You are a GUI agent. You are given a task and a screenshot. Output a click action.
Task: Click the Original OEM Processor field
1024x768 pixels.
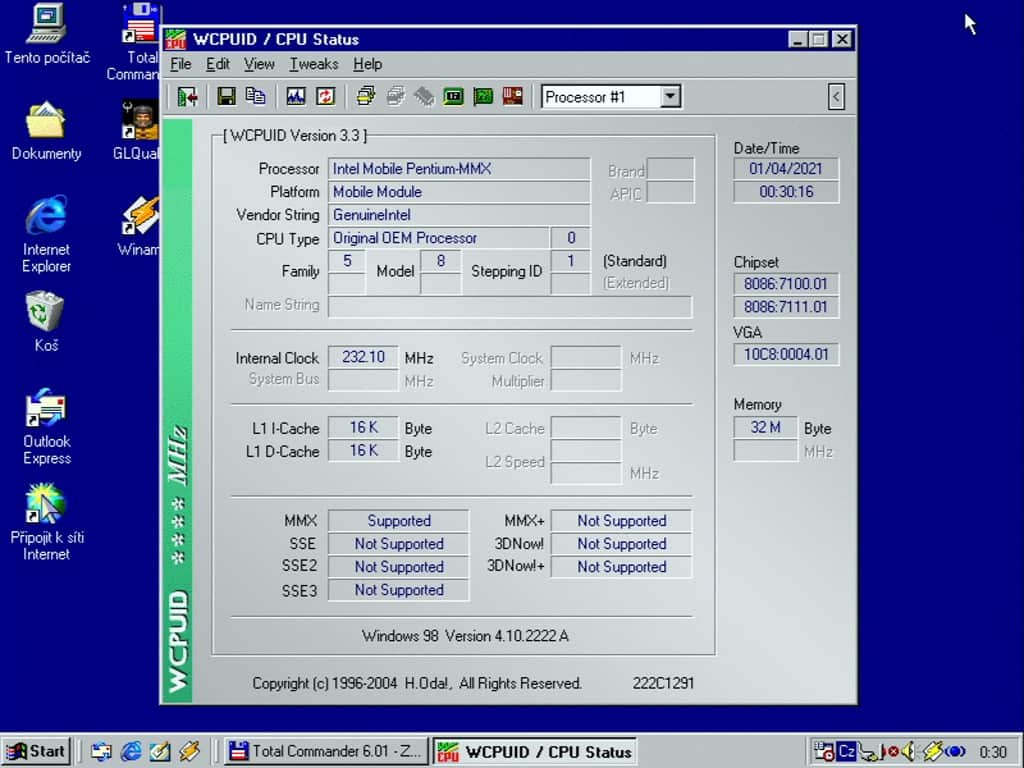pyautogui.click(x=438, y=238)
